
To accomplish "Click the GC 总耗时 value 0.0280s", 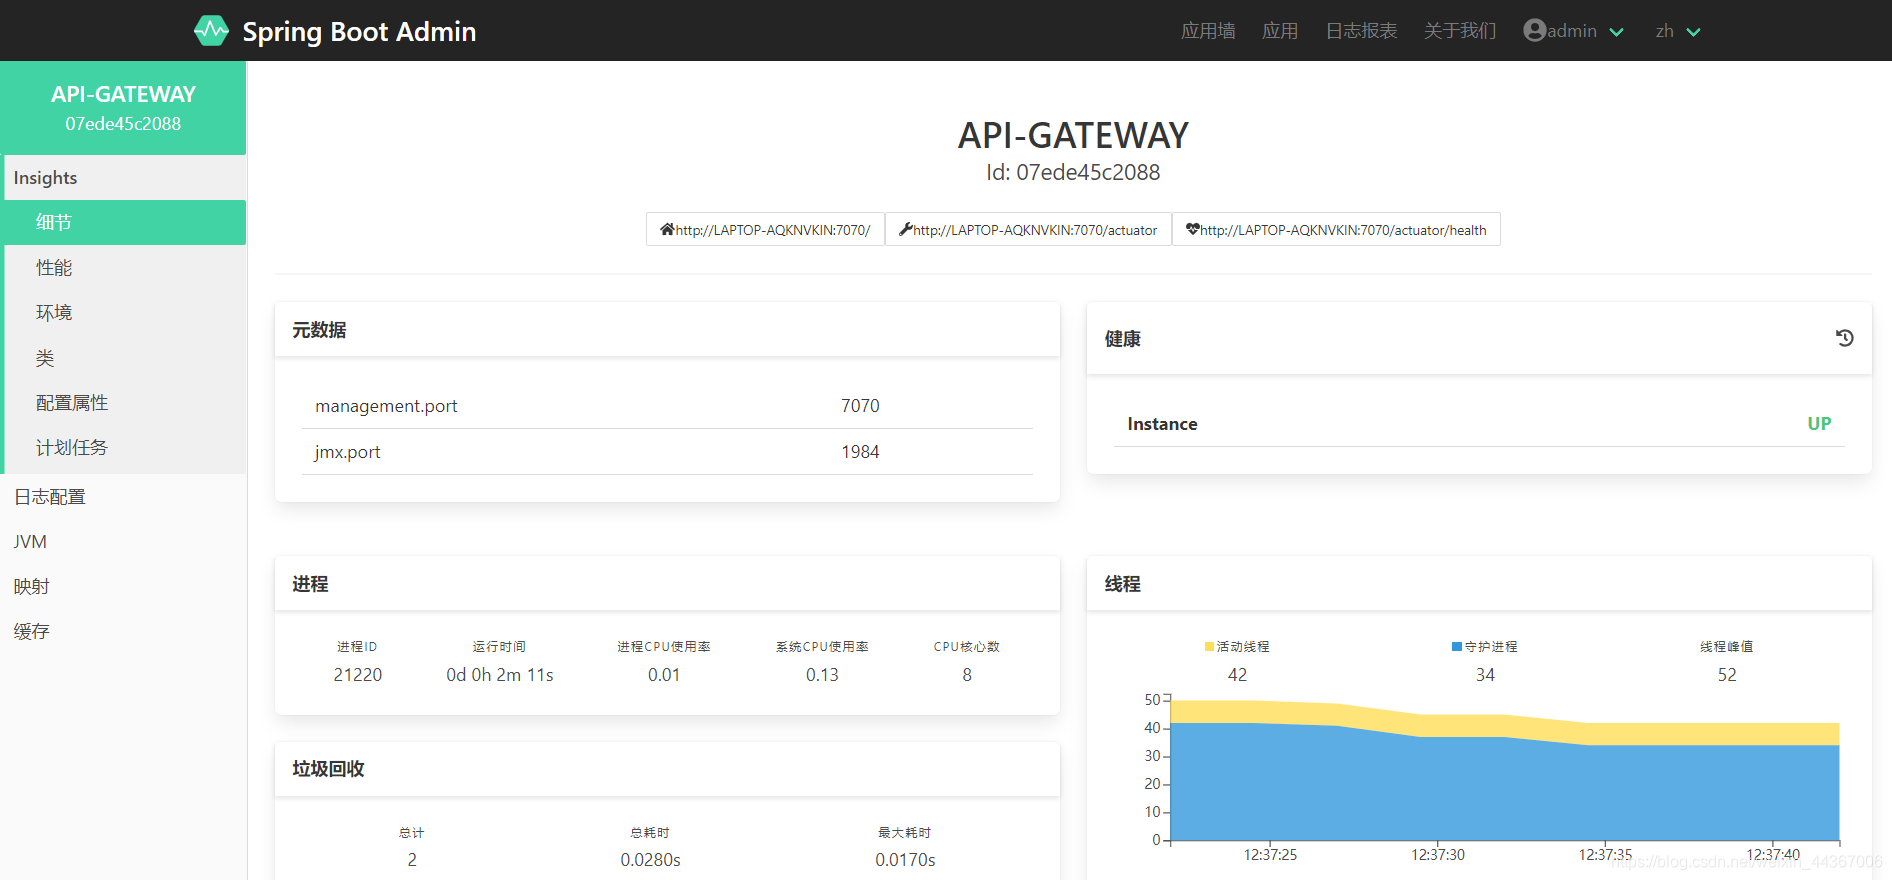I will coord(650,860).
